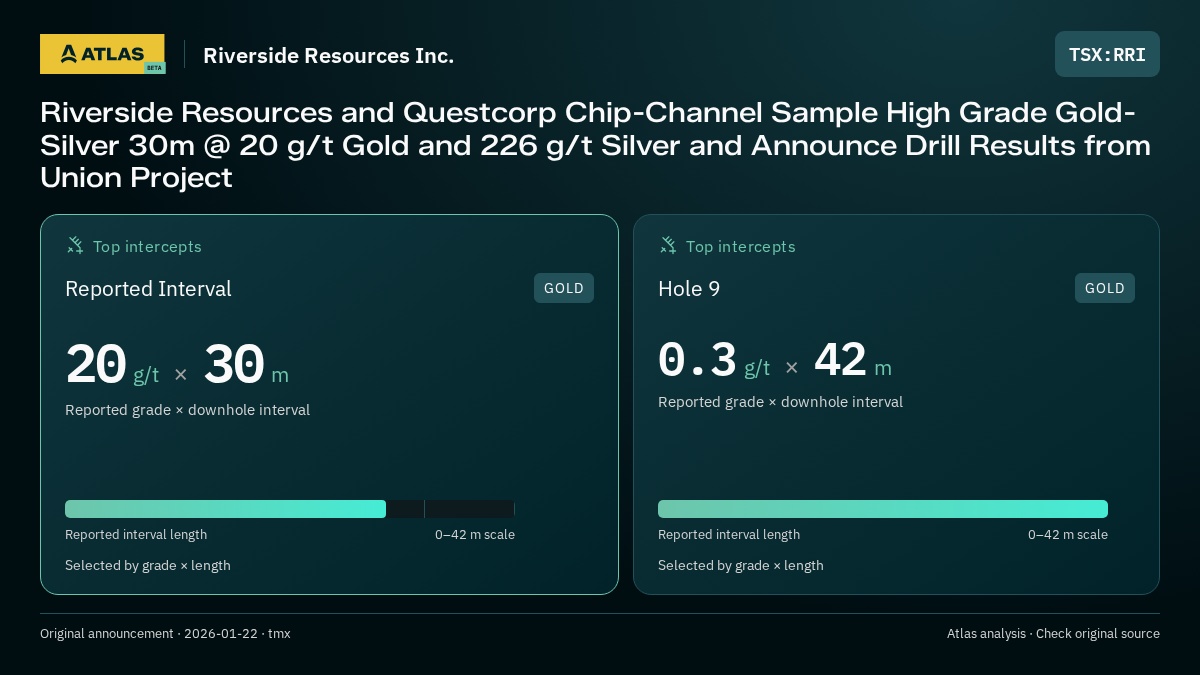Click 'Reported interval length' under the Reported Interval bar

click(136, 535)
